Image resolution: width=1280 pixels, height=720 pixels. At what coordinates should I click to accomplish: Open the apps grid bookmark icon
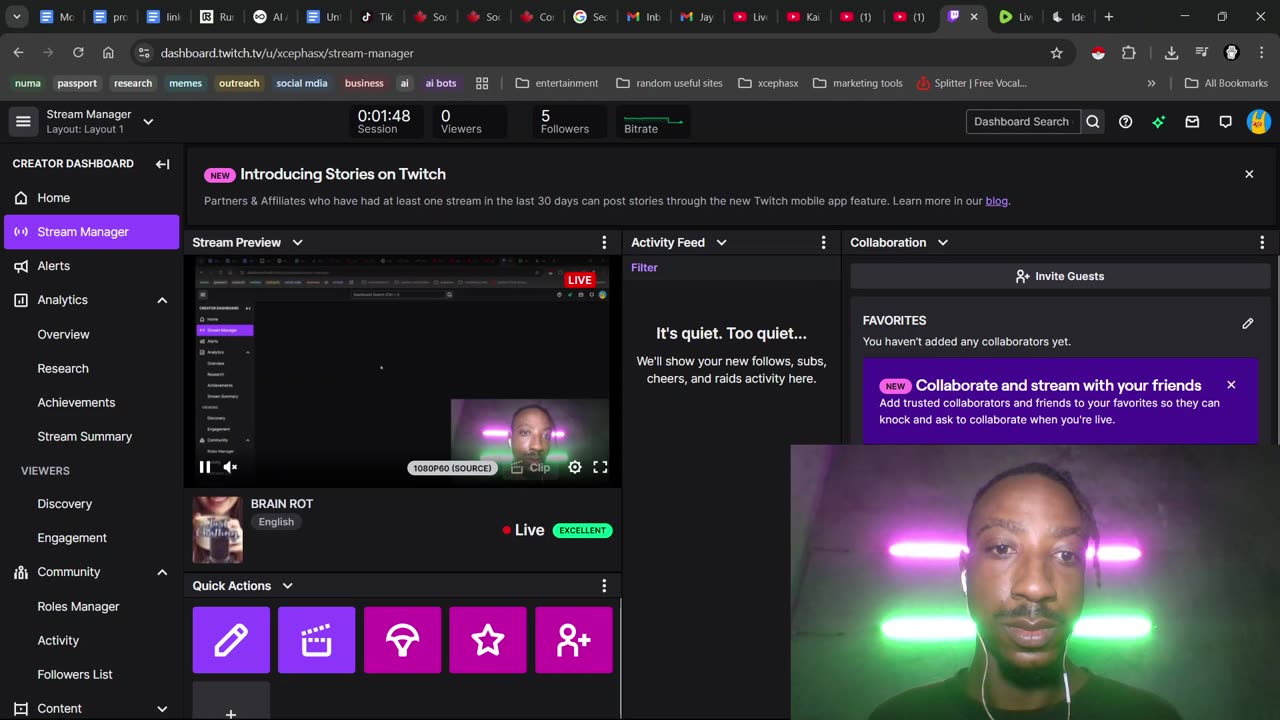[x=482, y=83]
